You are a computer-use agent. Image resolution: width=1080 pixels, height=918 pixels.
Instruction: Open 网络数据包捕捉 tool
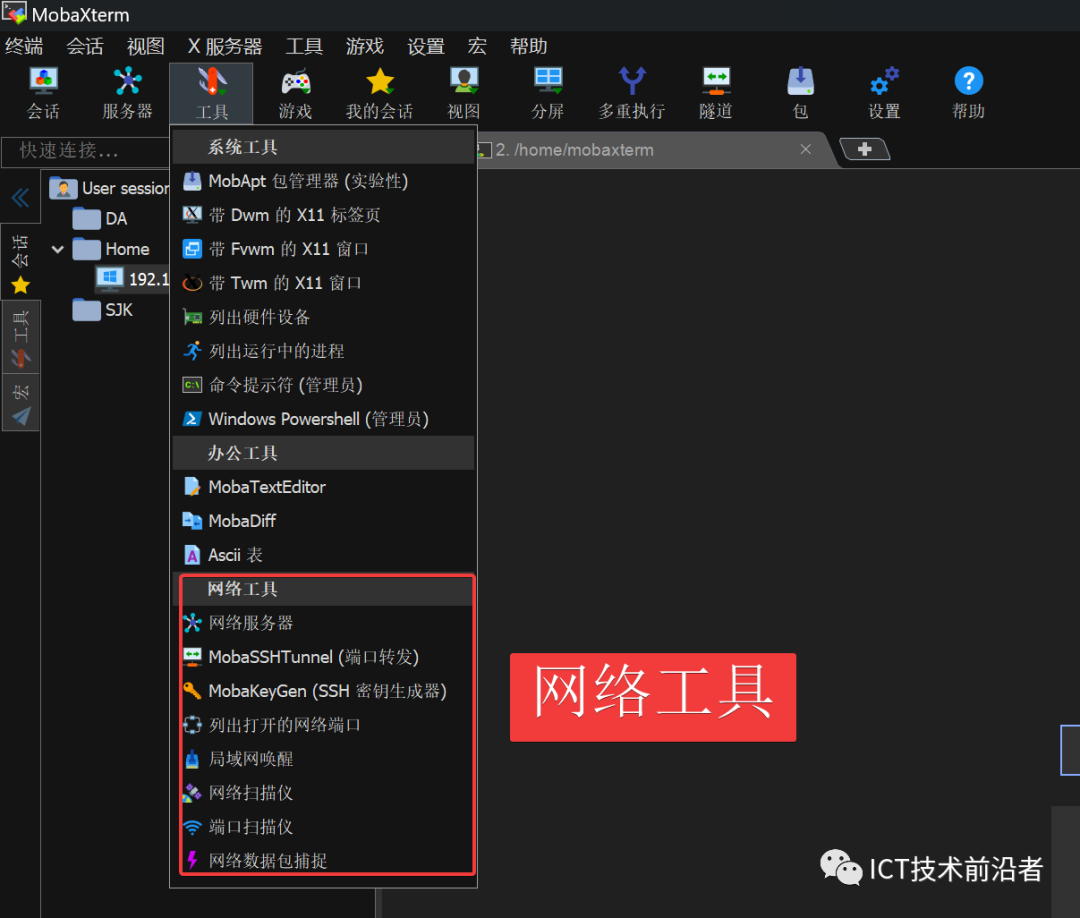click(323, 861)
